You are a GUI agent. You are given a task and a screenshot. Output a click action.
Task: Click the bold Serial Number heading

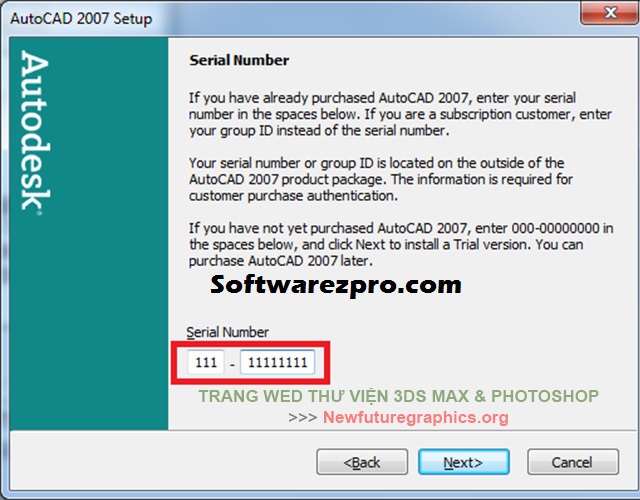tap(239, 60)
